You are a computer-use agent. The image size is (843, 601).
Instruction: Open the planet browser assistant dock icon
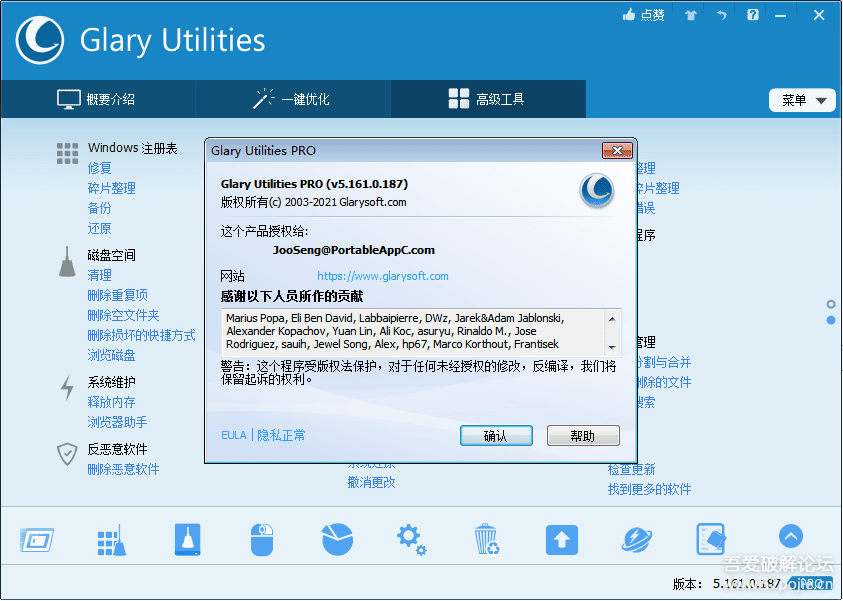[x=637, y=540]
